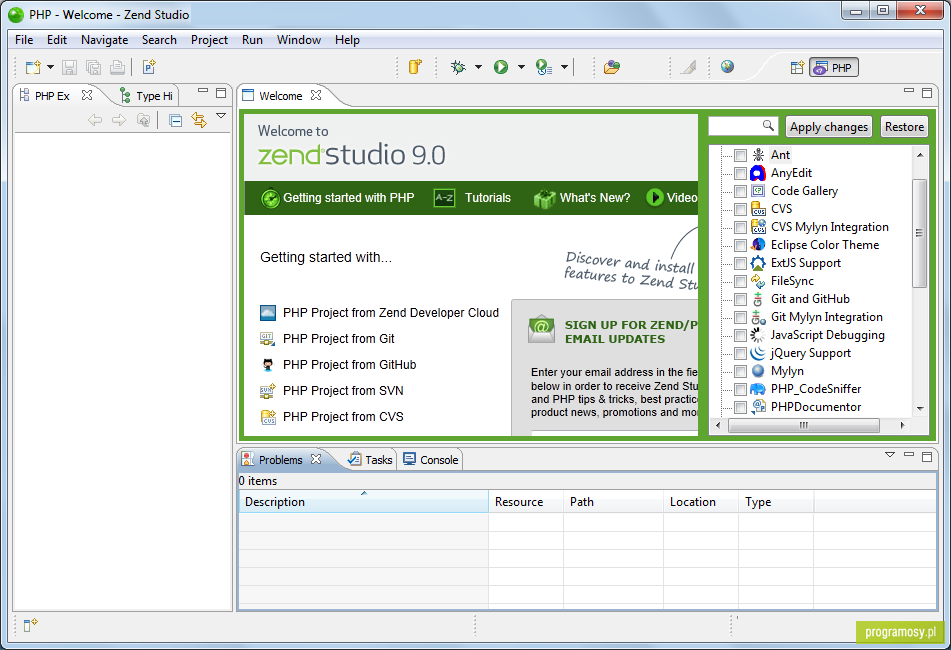Click the Forward arrow in PHP Explorer
Viewport: 951px width, 650px height.
click(119, 120)
